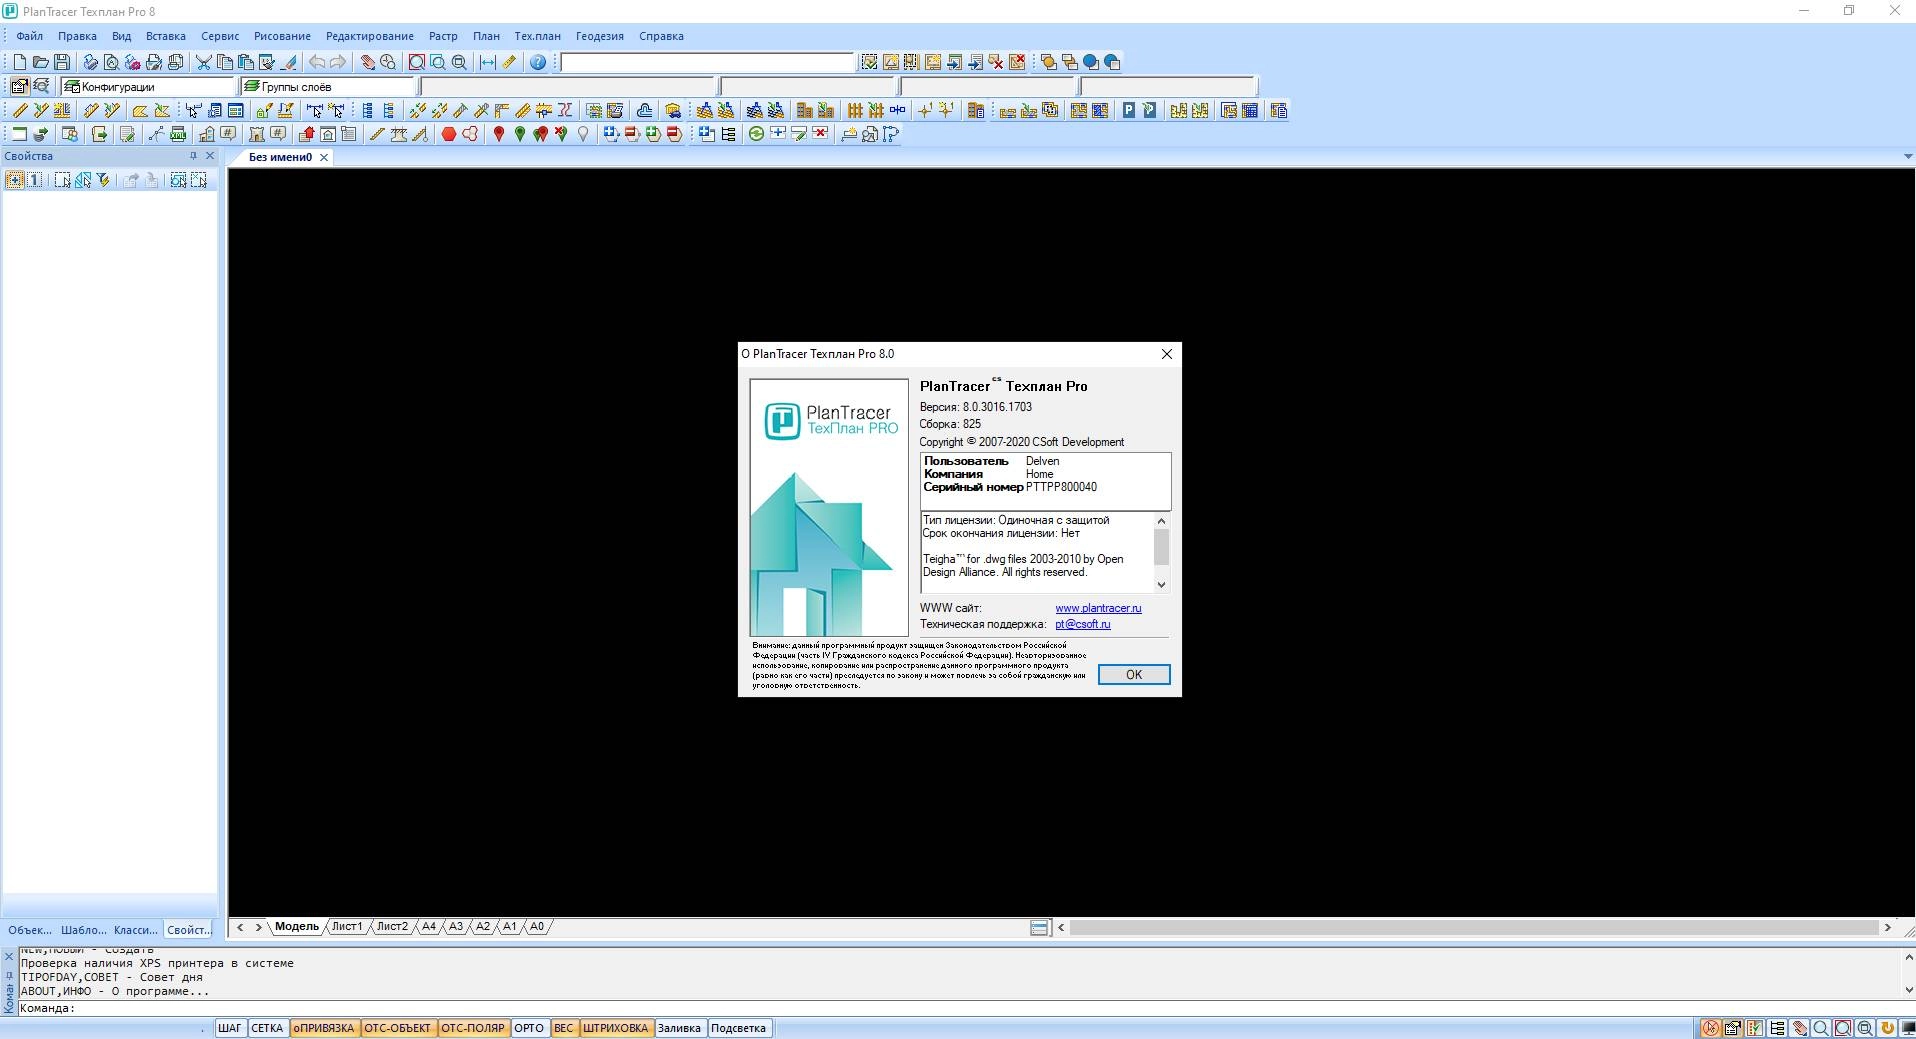Switch to the Лист1 sheet tab
Viewport: 1916px width, 1039px height.
pyautogui.click(x=347, y=927)
